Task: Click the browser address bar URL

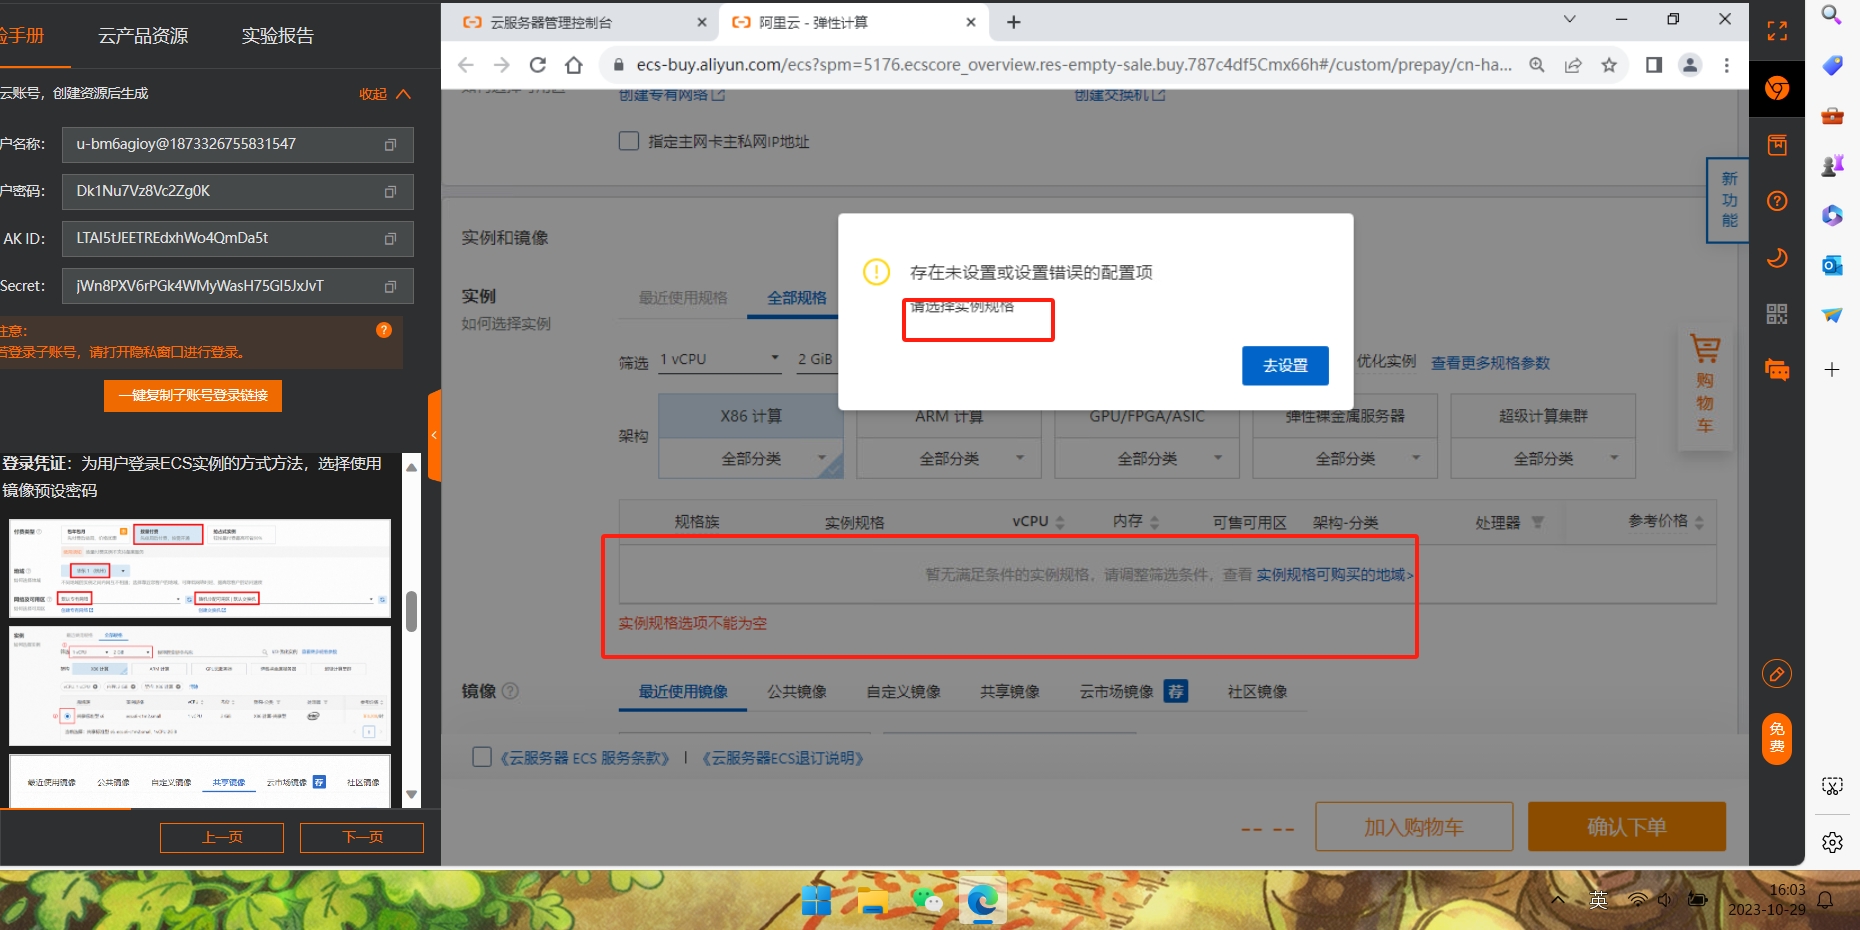Action: pyautogui.click(x=1073, y=65)
